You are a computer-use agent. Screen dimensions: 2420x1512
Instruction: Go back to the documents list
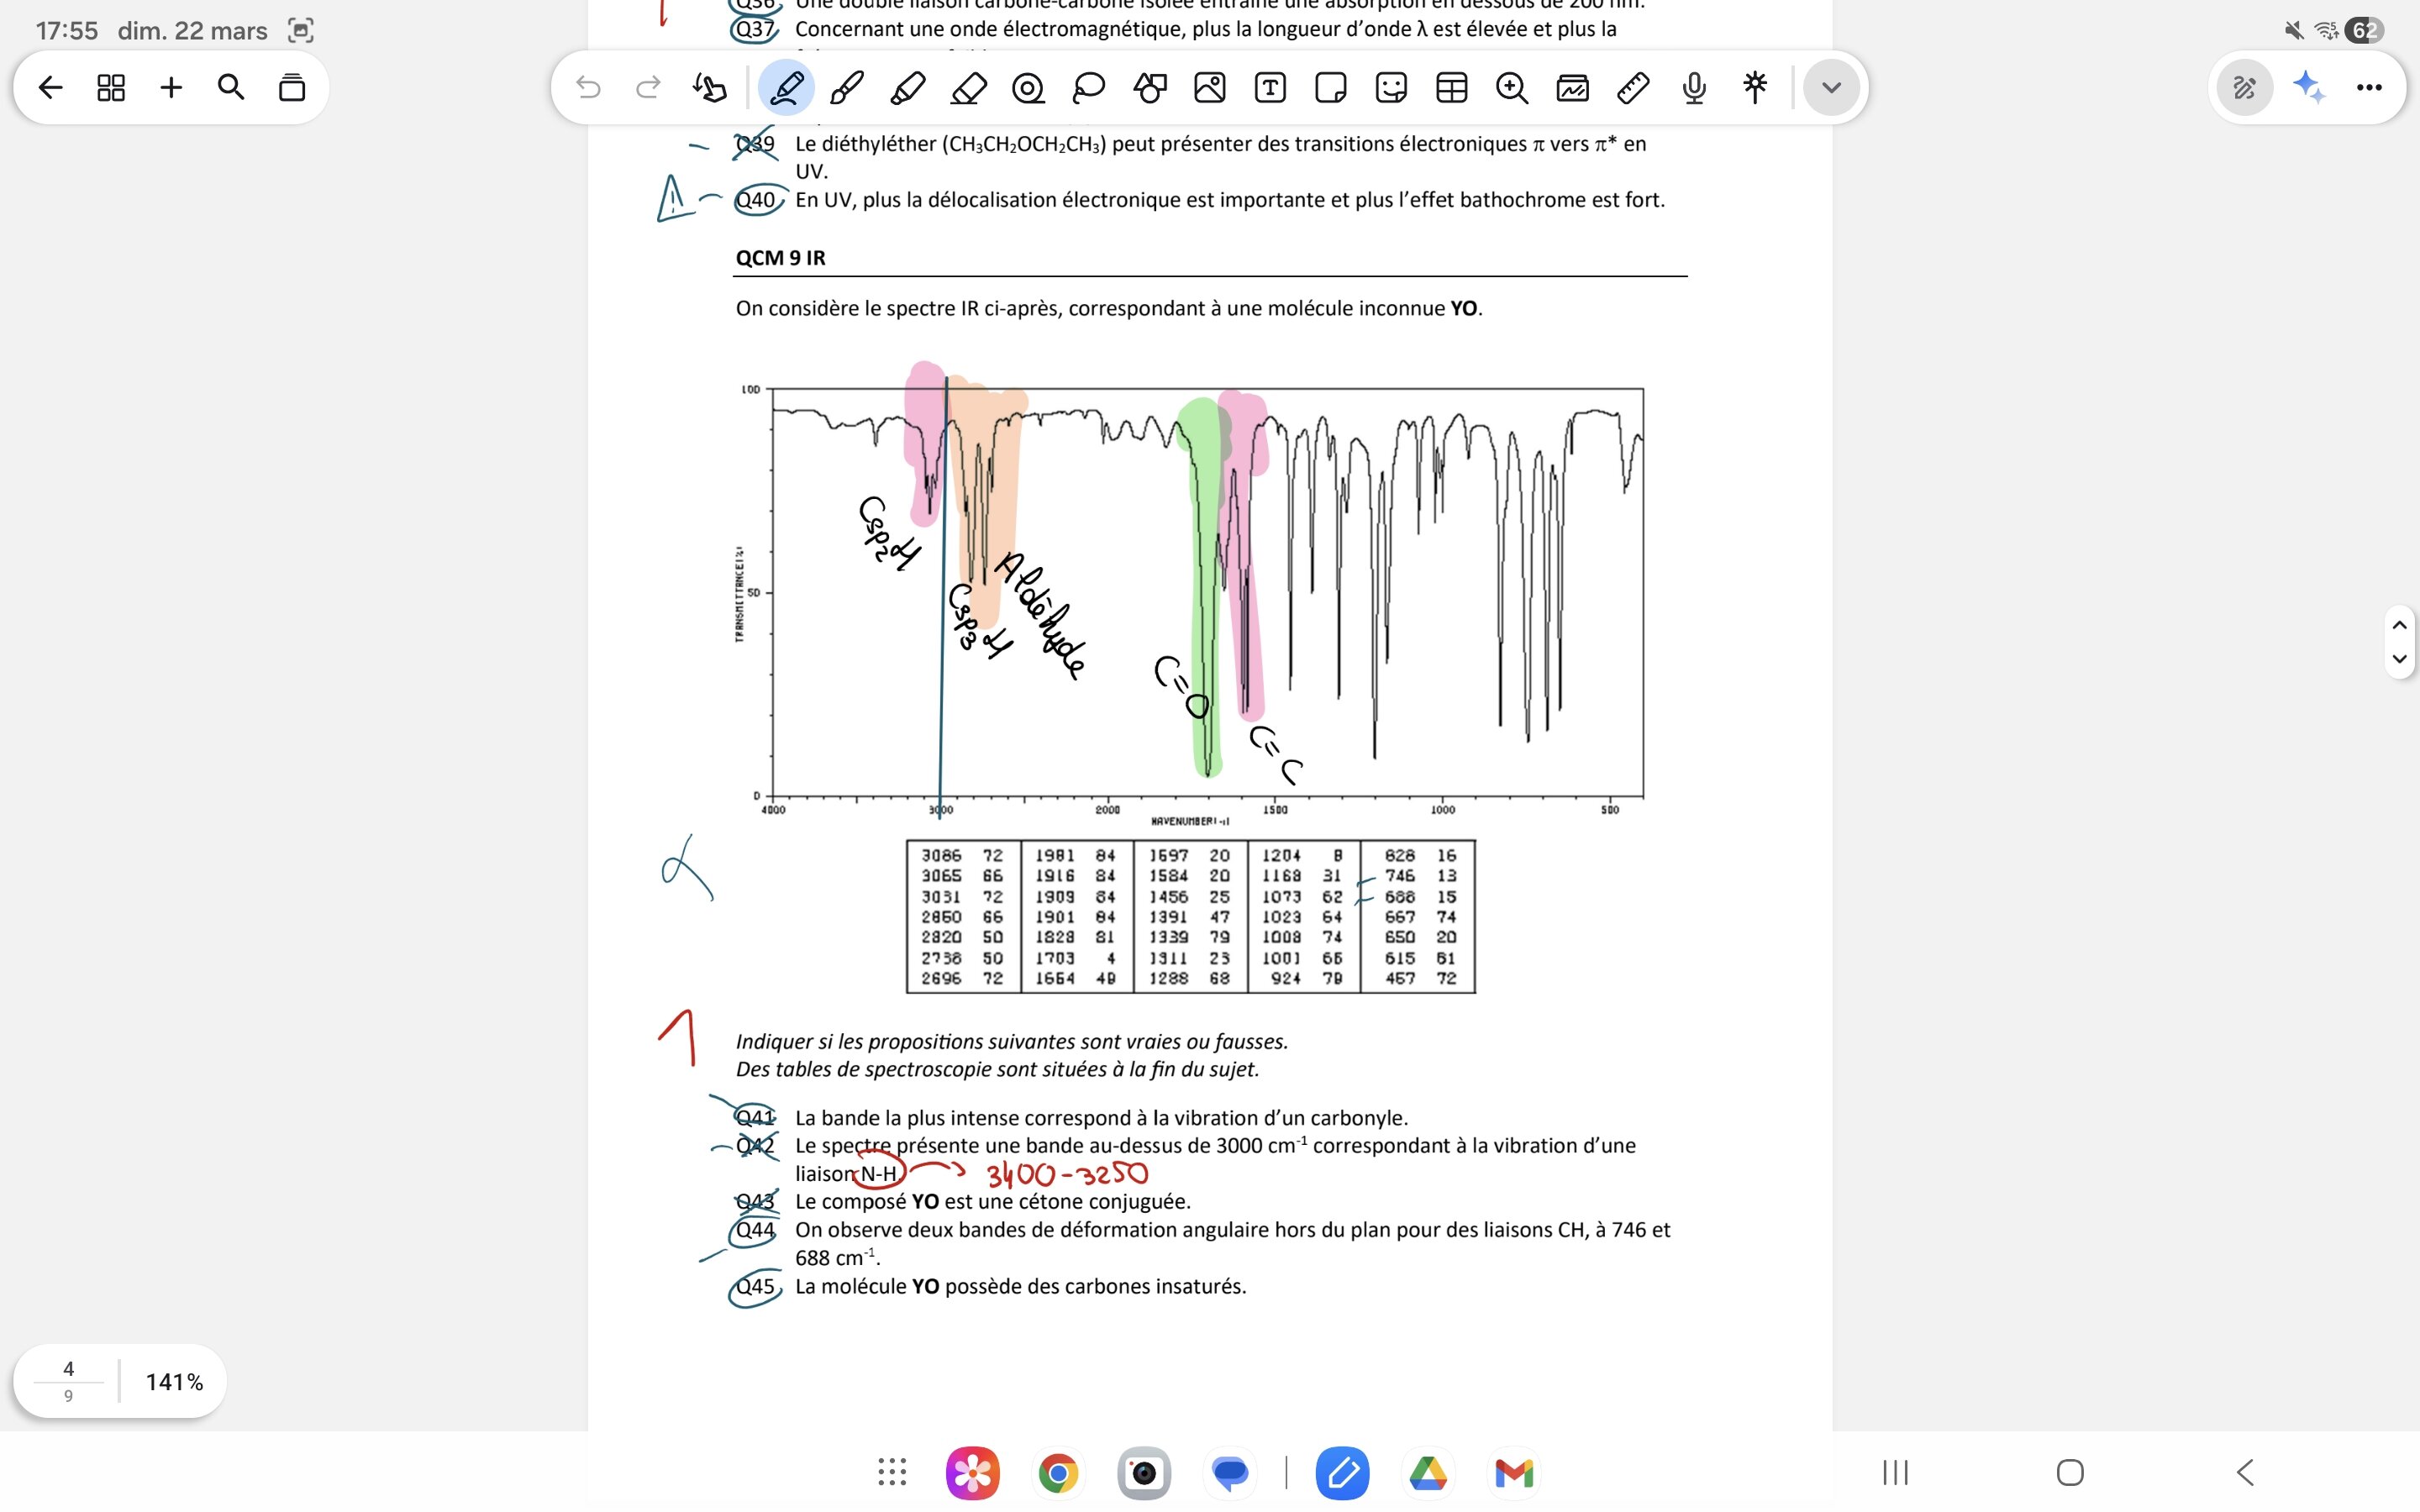(x=50, y=88)
